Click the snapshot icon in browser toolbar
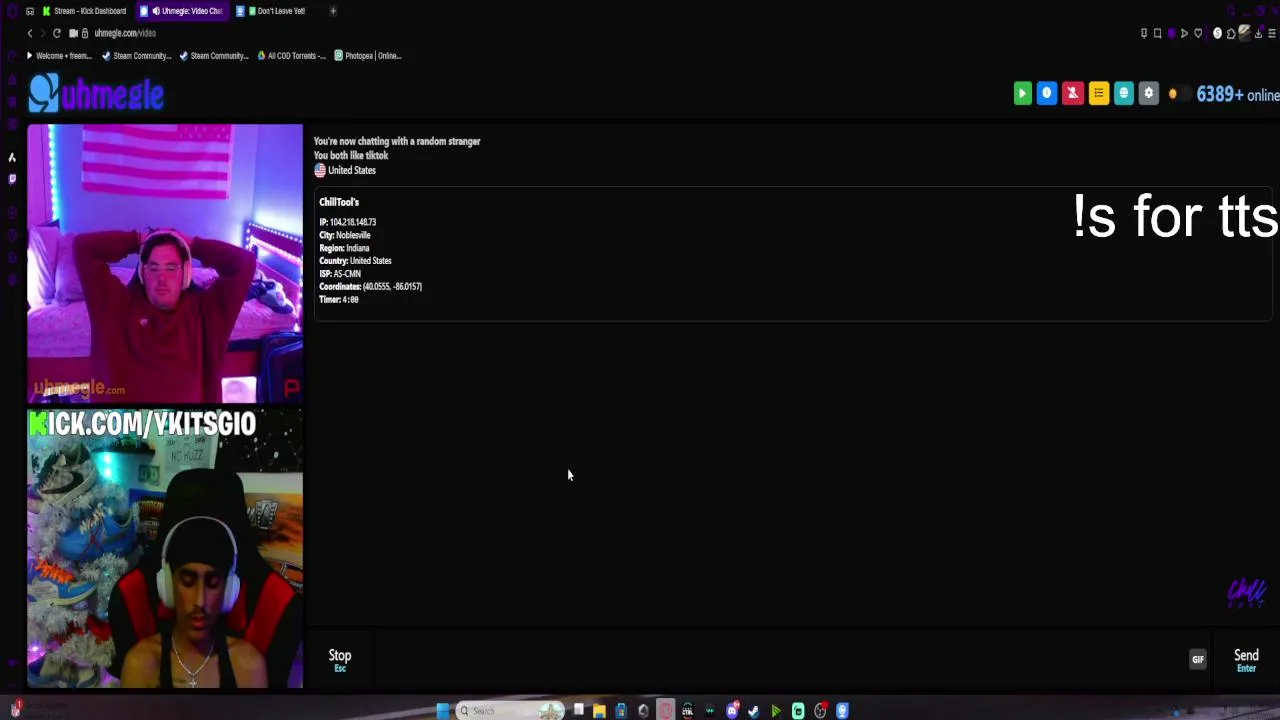 [1158, 33]
